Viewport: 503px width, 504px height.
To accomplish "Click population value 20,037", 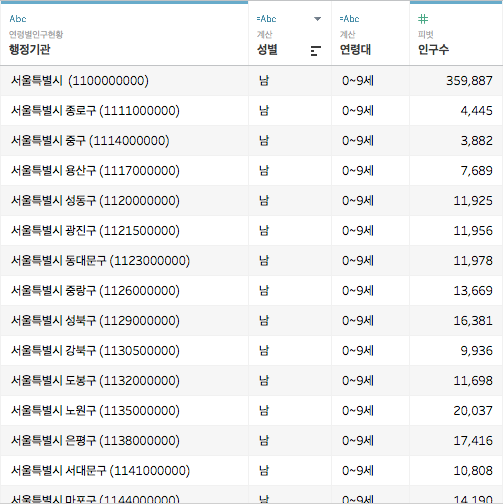I will 473,411.
